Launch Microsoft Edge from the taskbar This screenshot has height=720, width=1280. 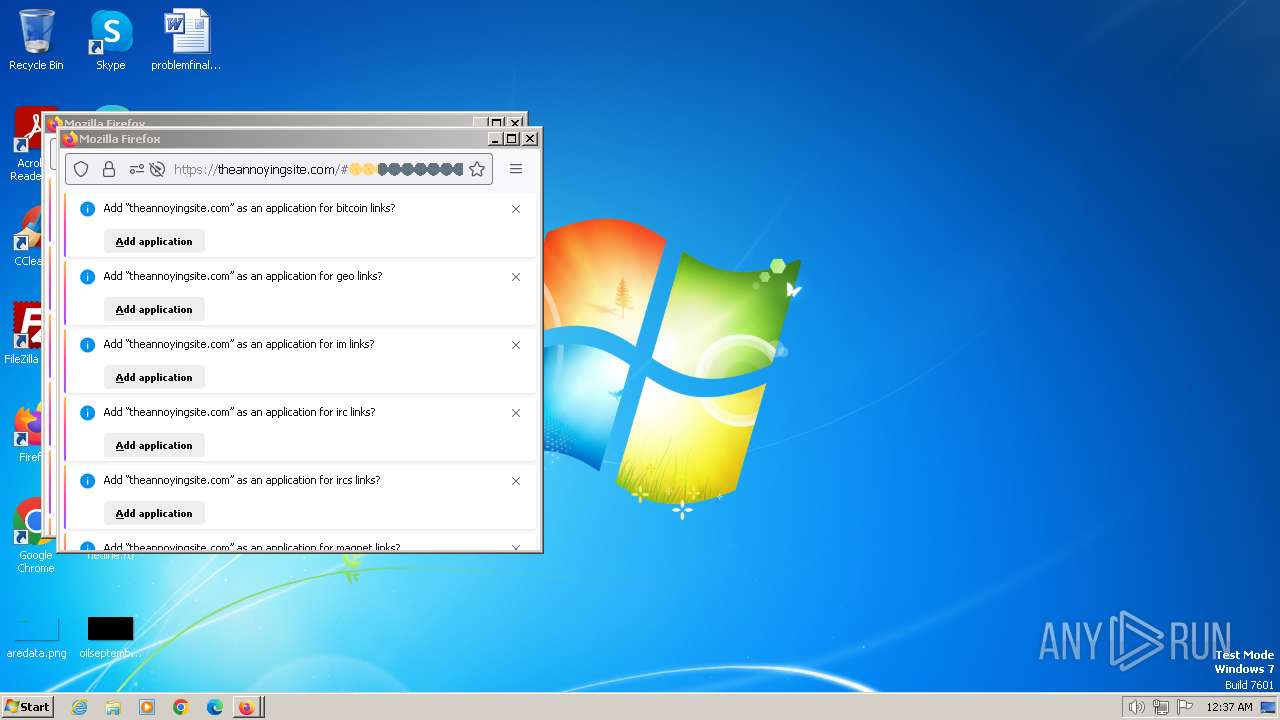215,707
